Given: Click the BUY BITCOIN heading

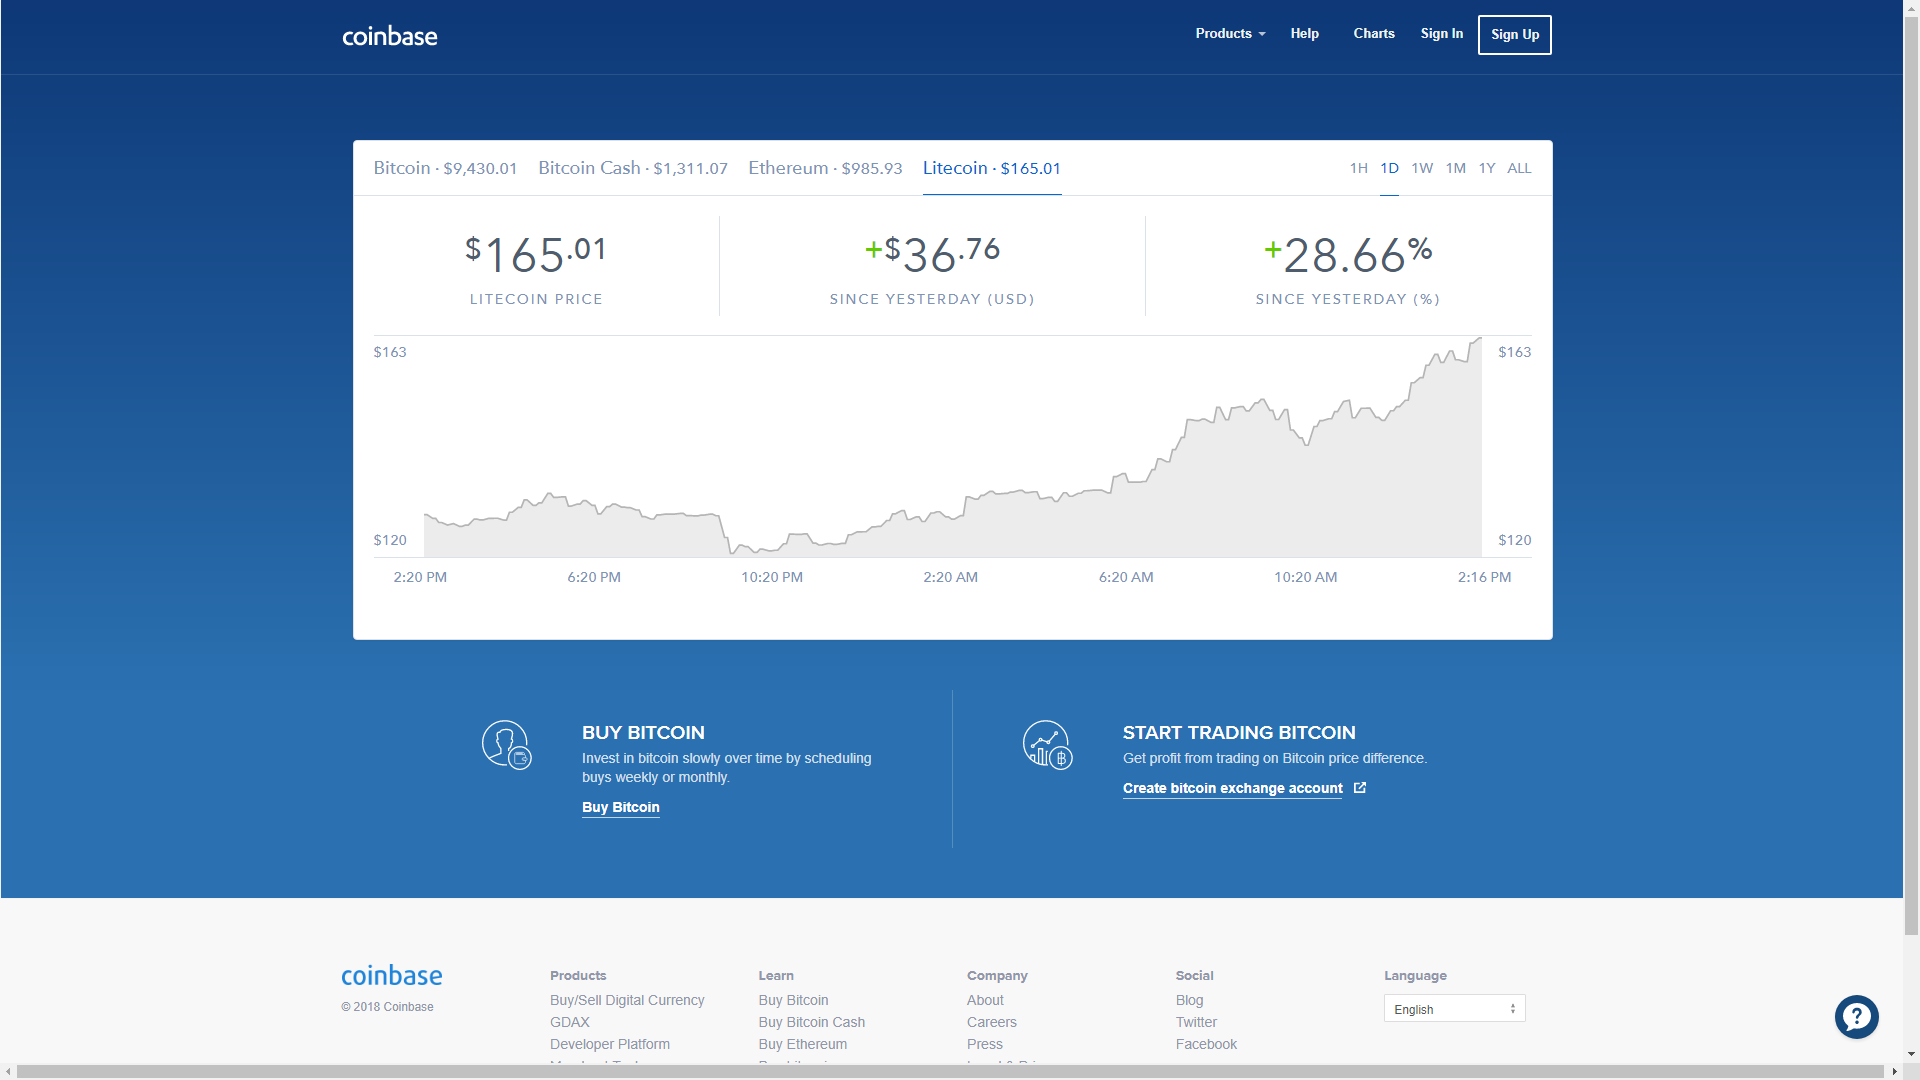Looking at the screenshot, I should point(643,733).
